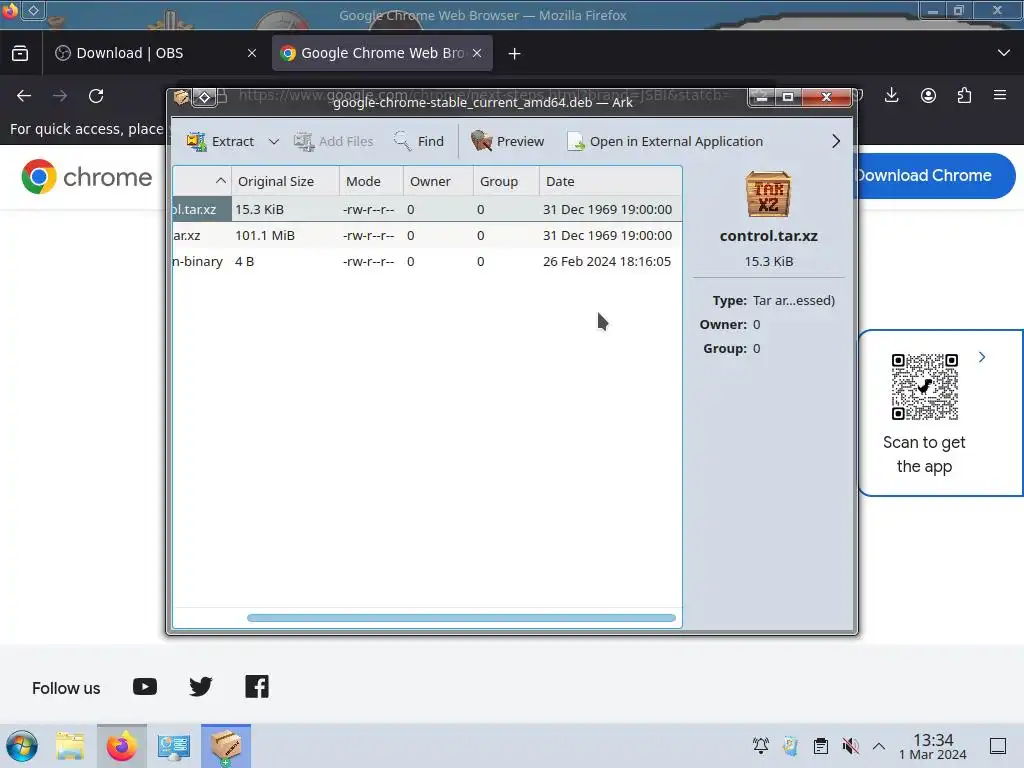Open the file manager from the taskbar
This screenshot has height=768, width=1024.
(x=70, y=746)
